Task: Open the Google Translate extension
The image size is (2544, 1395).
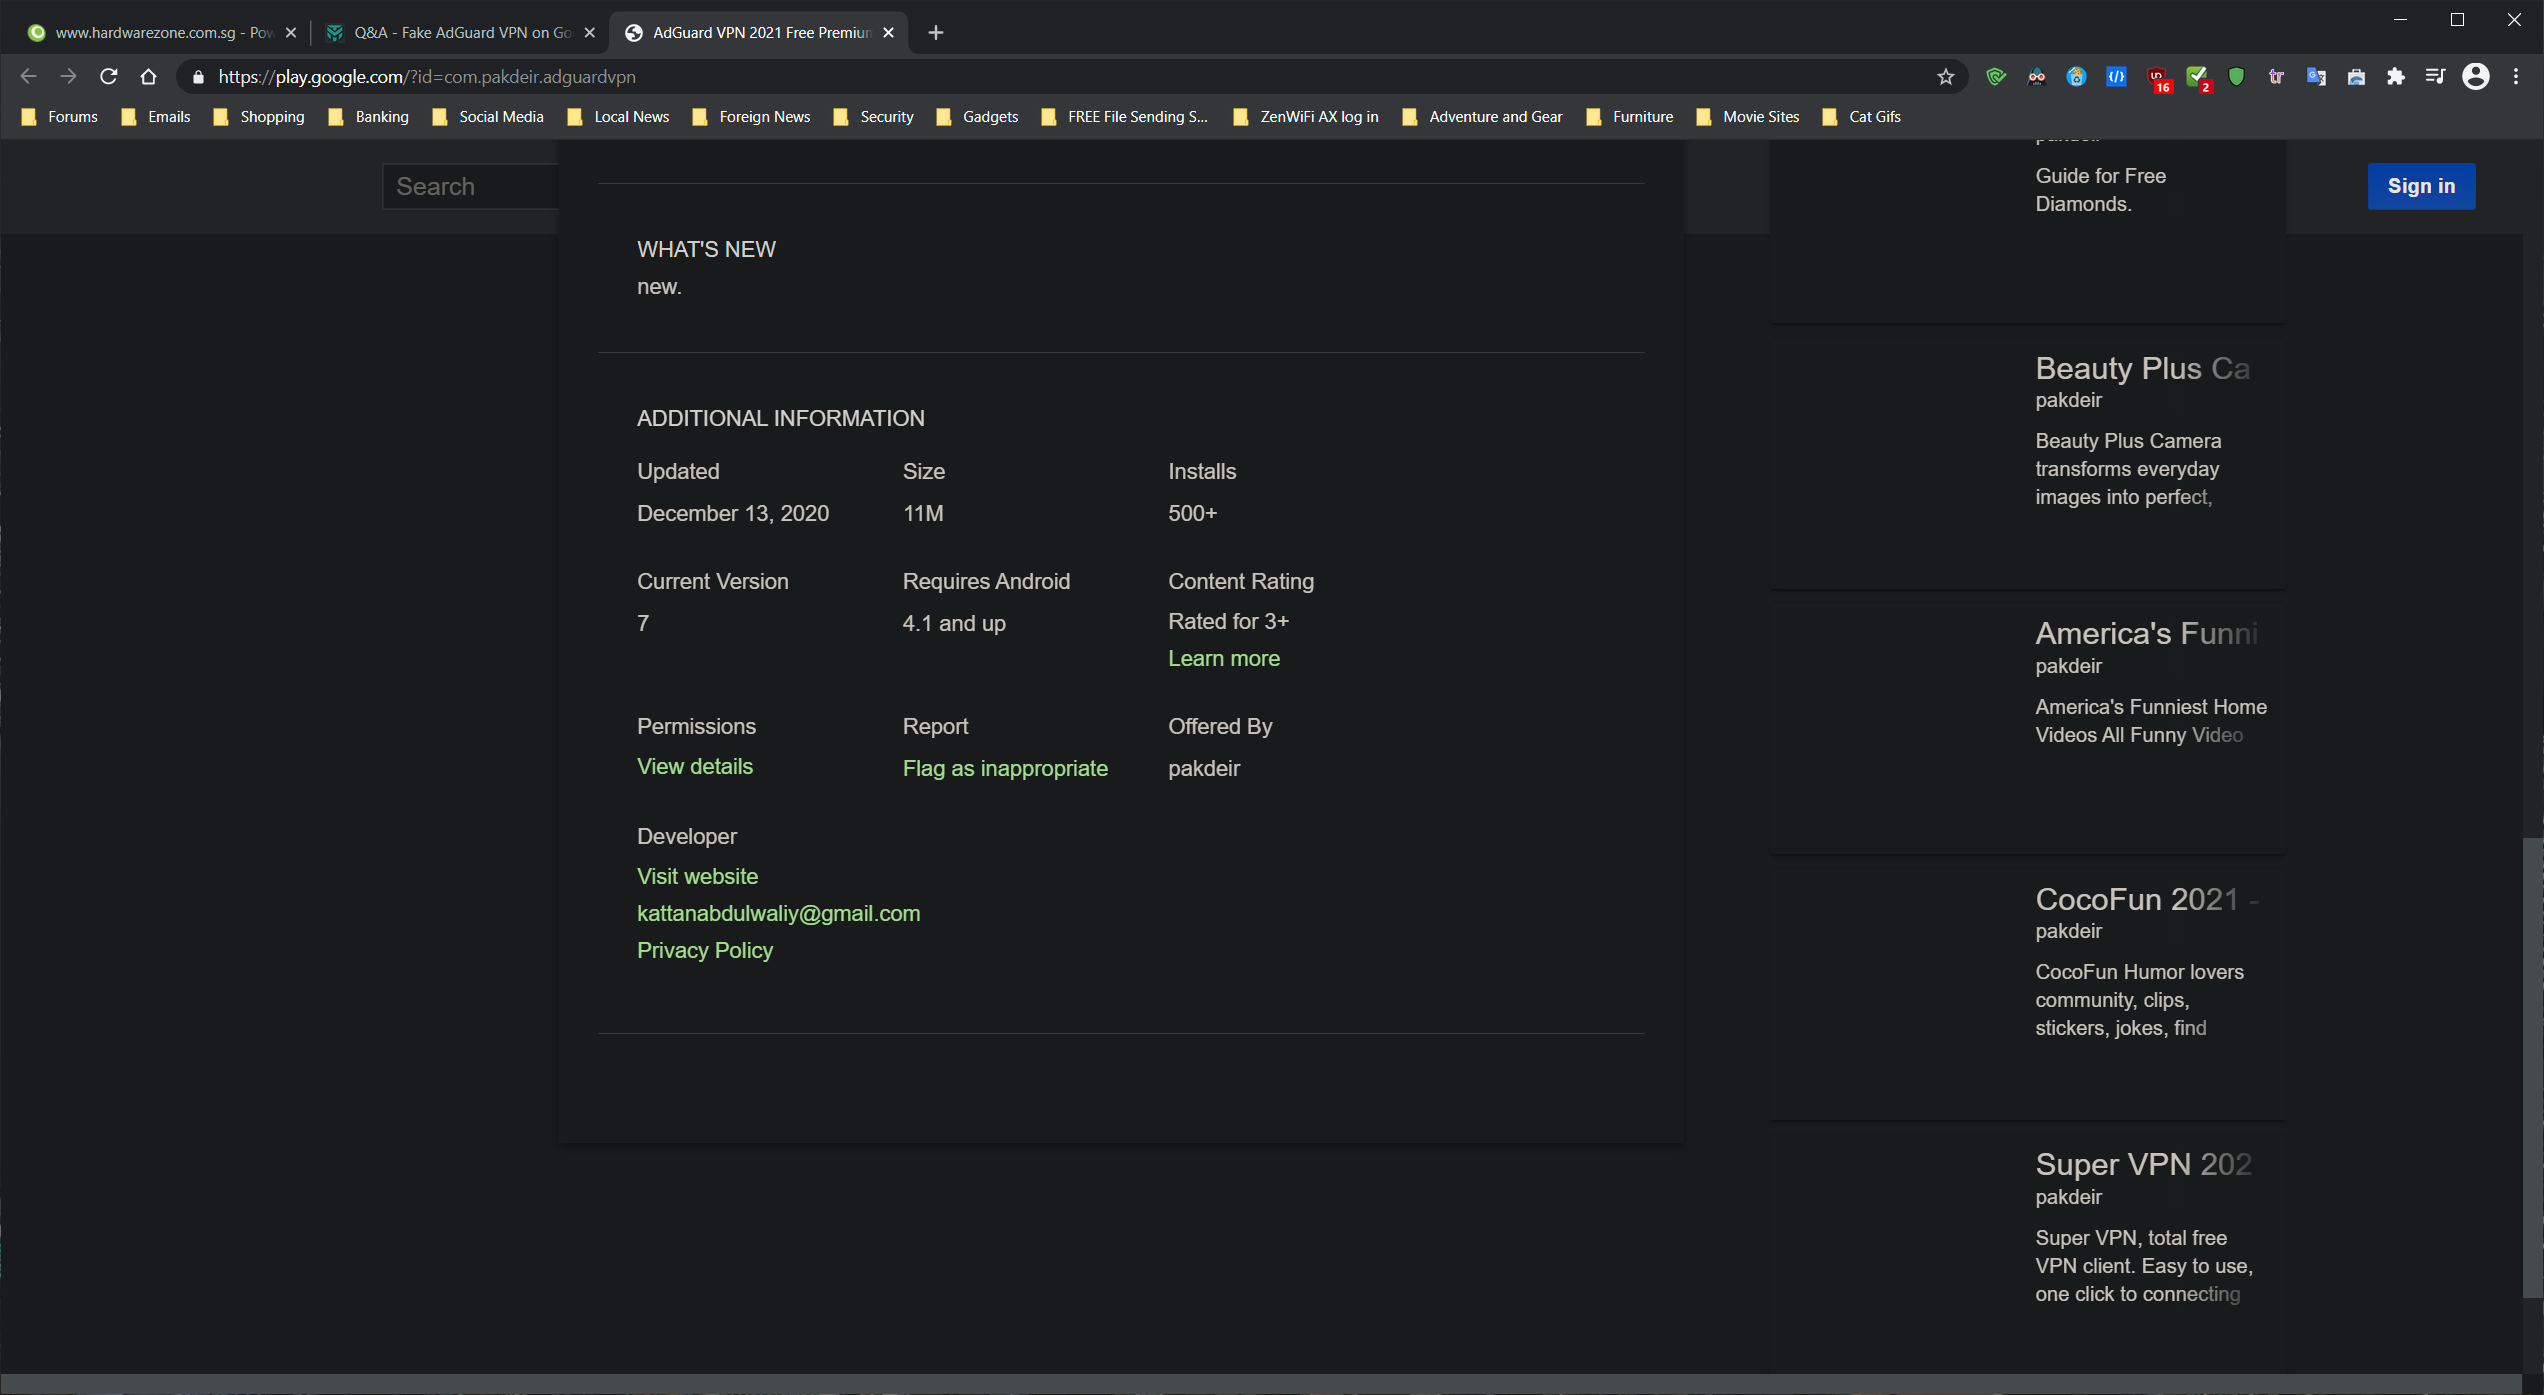Action: [2316, 77]
